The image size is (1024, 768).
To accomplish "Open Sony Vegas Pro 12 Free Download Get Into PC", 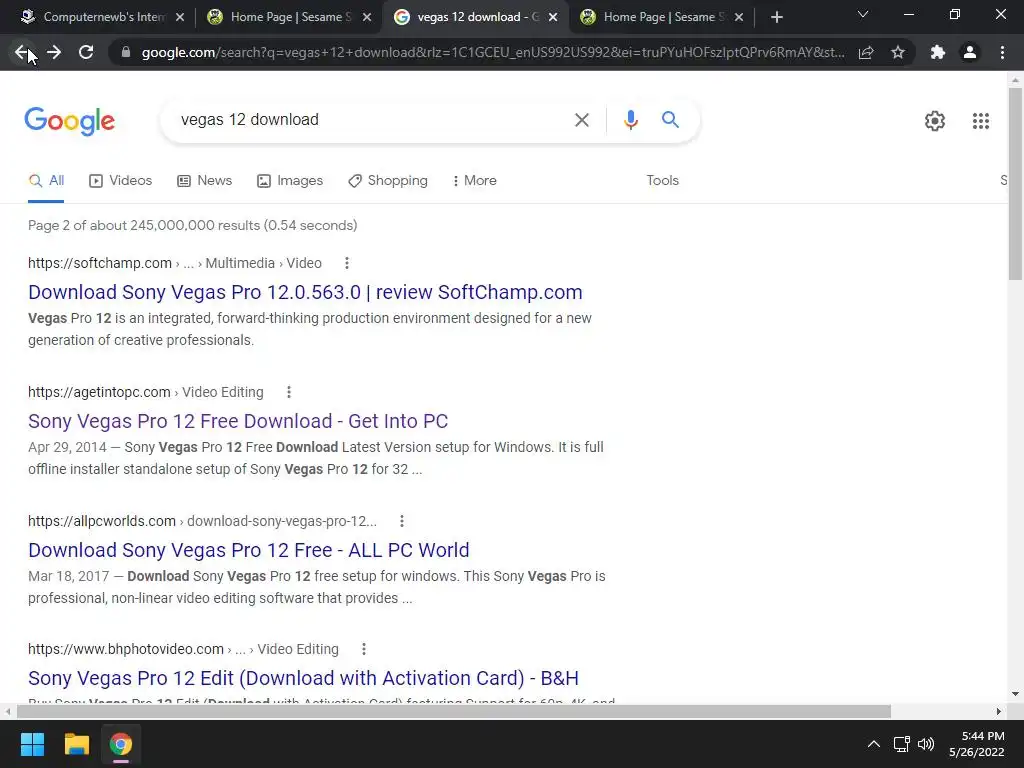I will 238,421.
